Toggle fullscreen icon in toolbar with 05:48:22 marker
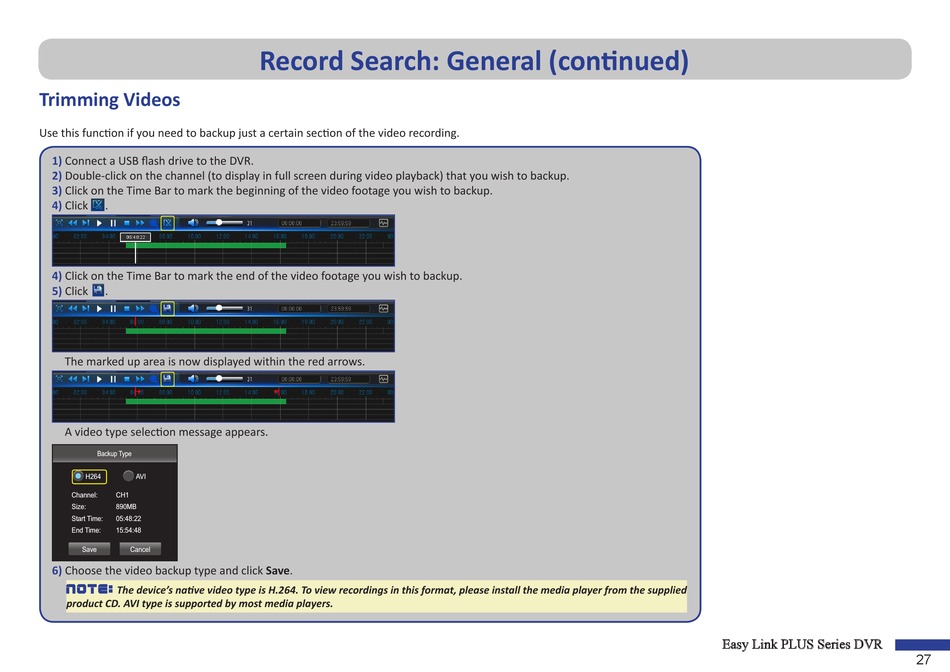Image resolution: width=950 pixels, height=672 pixels. click(x=59, y=223)
